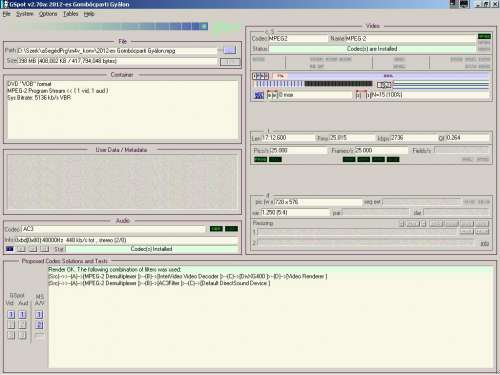The height and width of the screenshot is (375, 500).
Task: Click the "Render OK" result line
Action: click(115, 269)
